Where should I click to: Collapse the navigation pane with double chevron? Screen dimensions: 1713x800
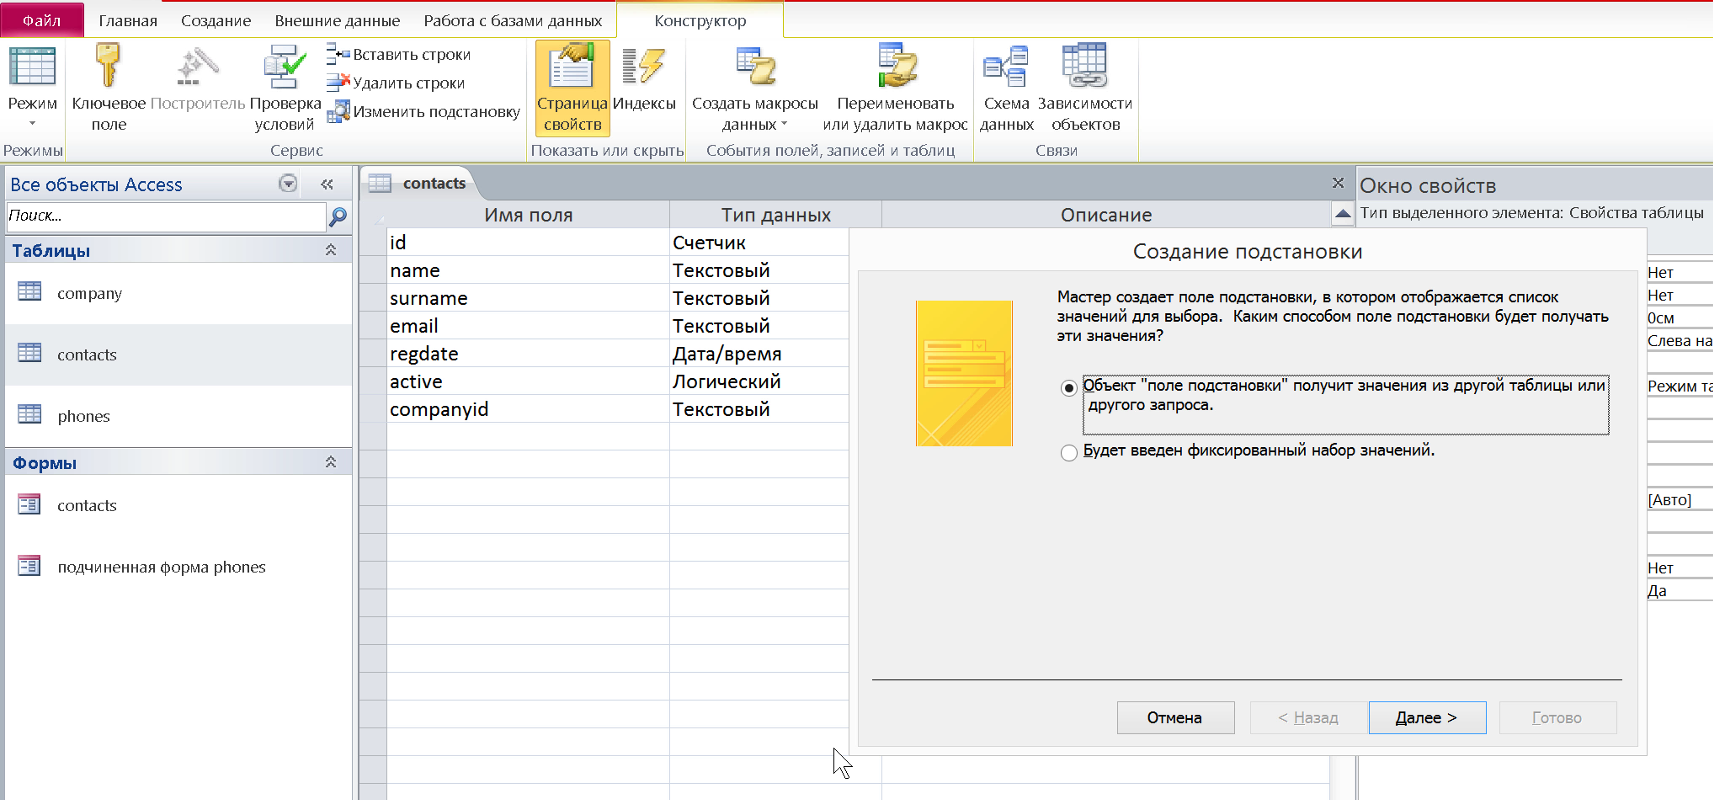327,184
